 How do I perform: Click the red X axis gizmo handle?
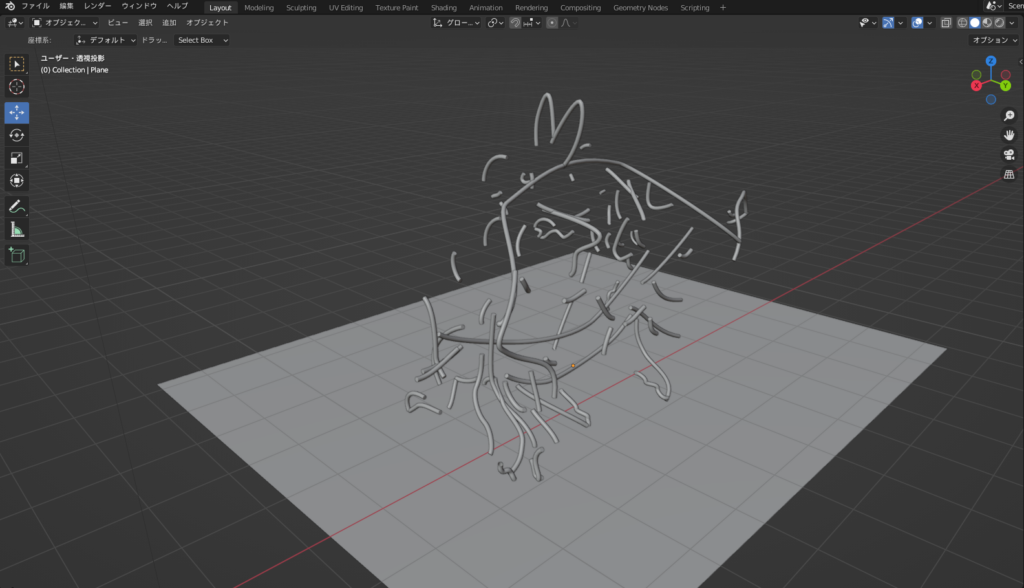pyautogui.click(x=976, y=86)
